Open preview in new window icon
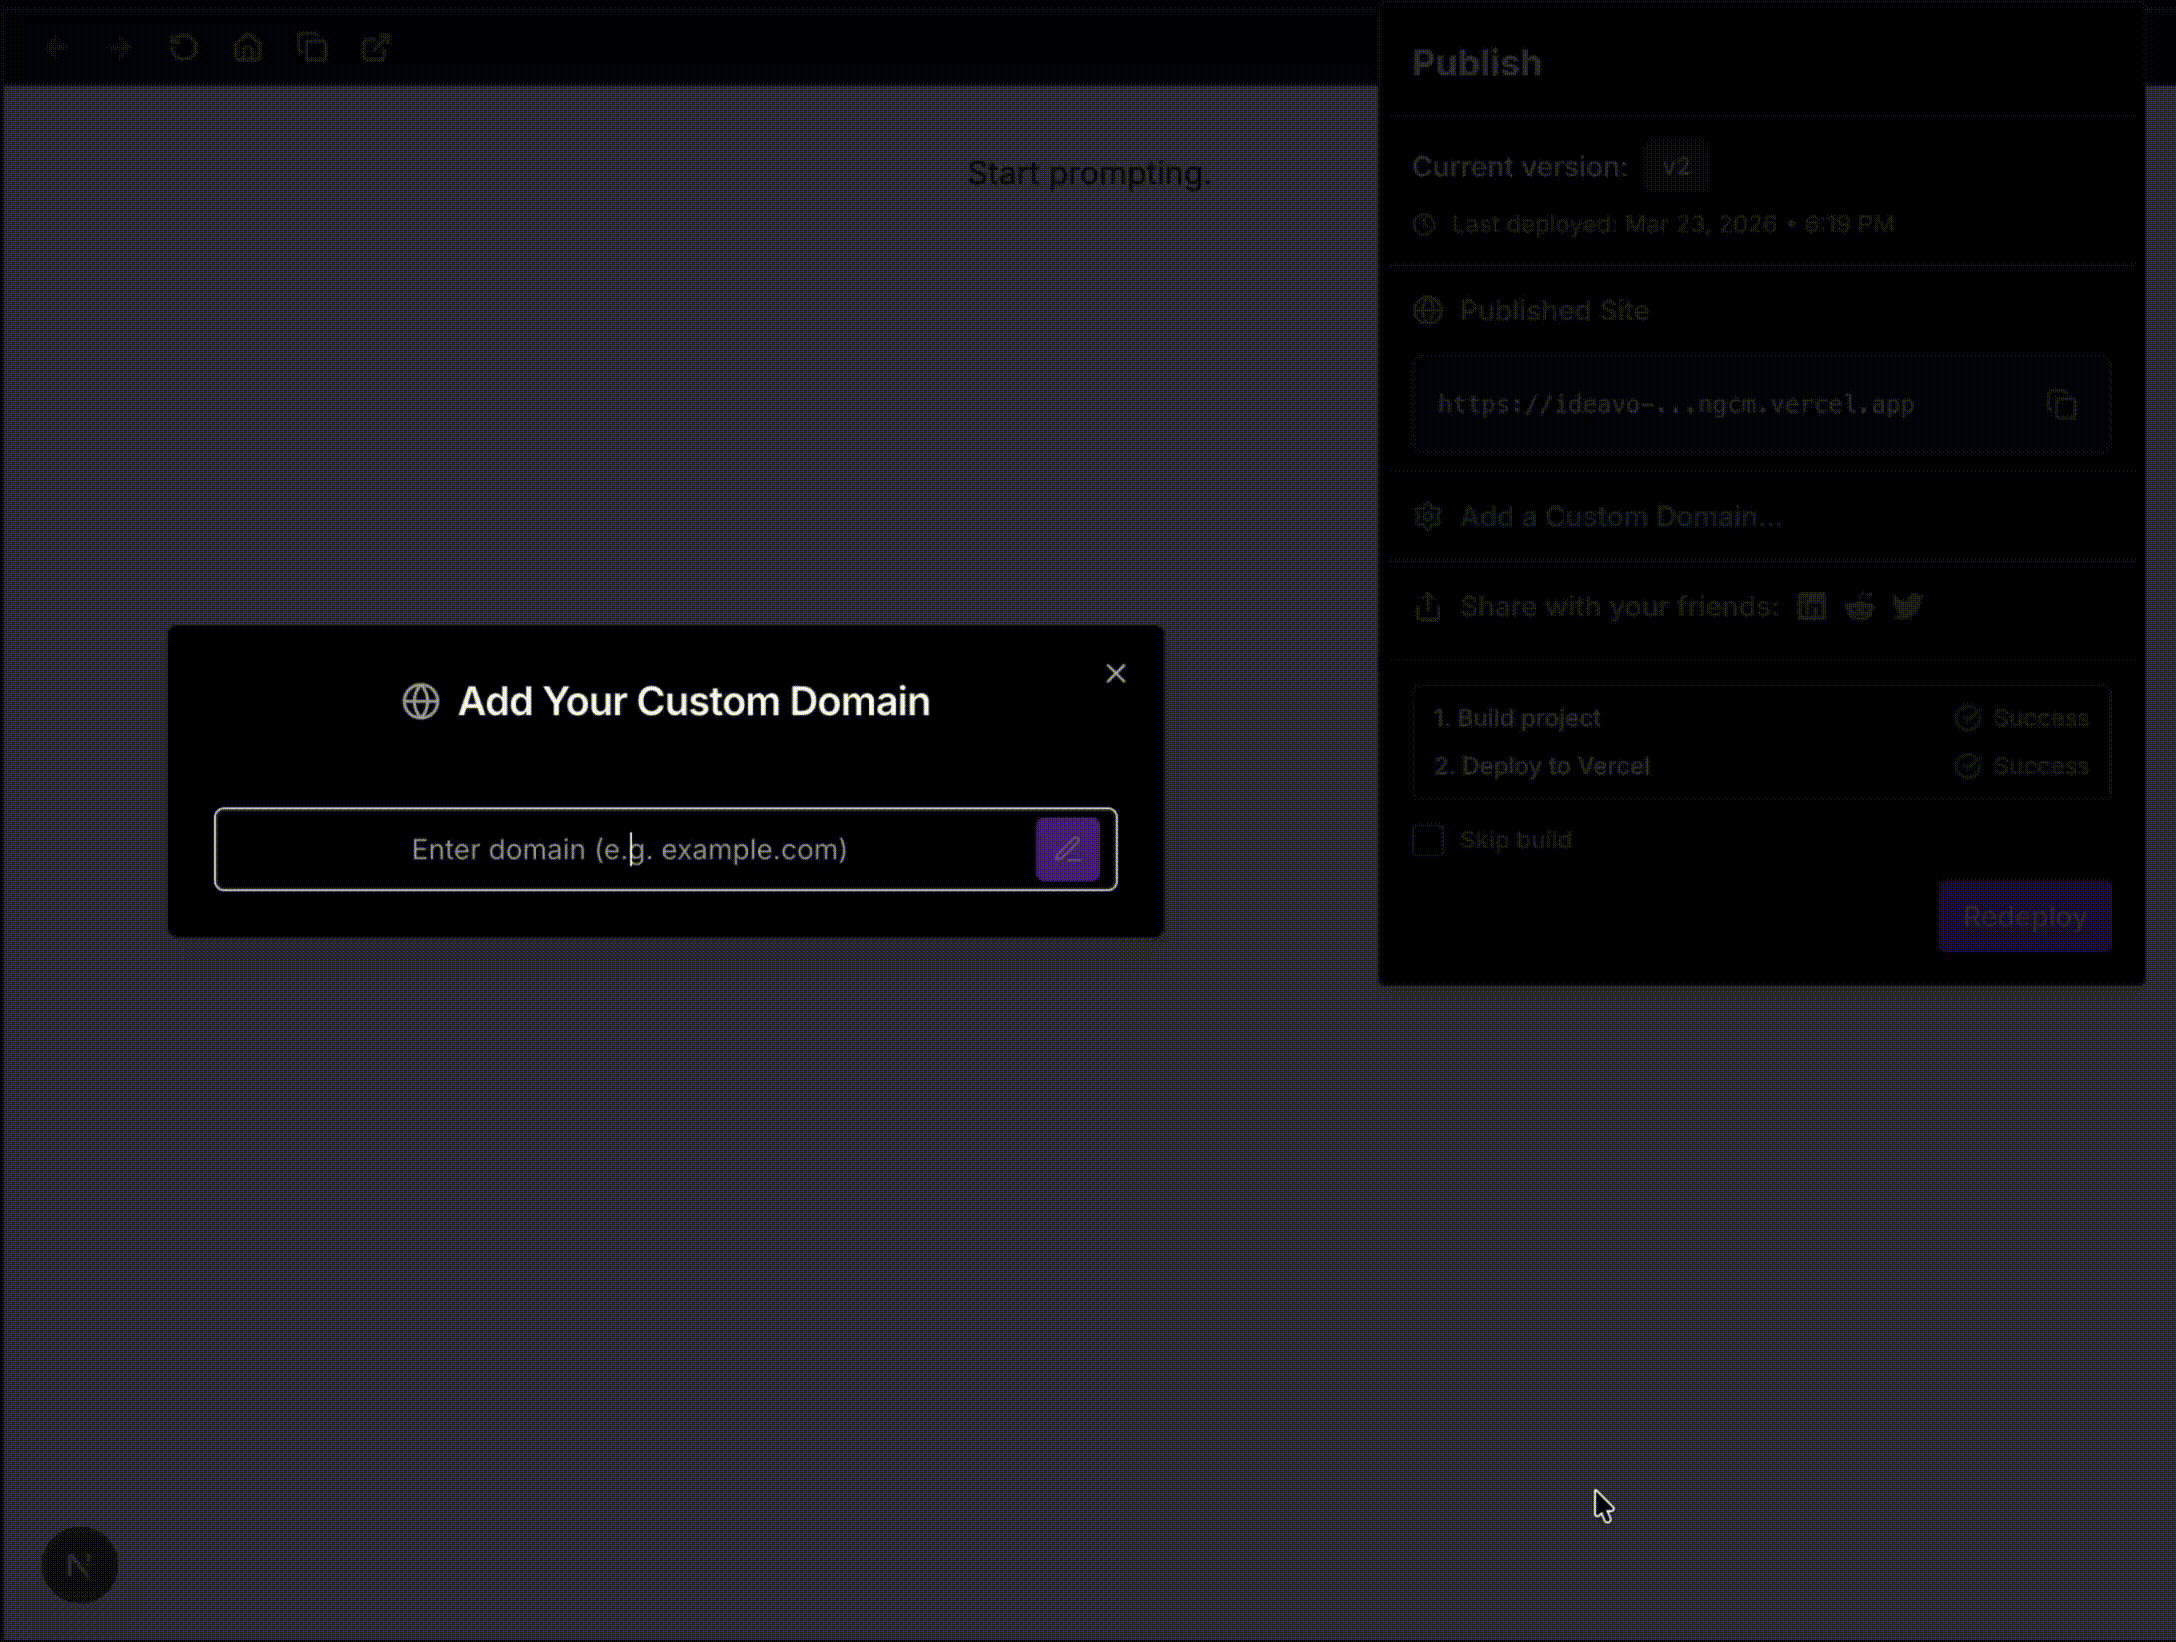The width and height of the screenshot is (2176, 1642). [376, 48]
